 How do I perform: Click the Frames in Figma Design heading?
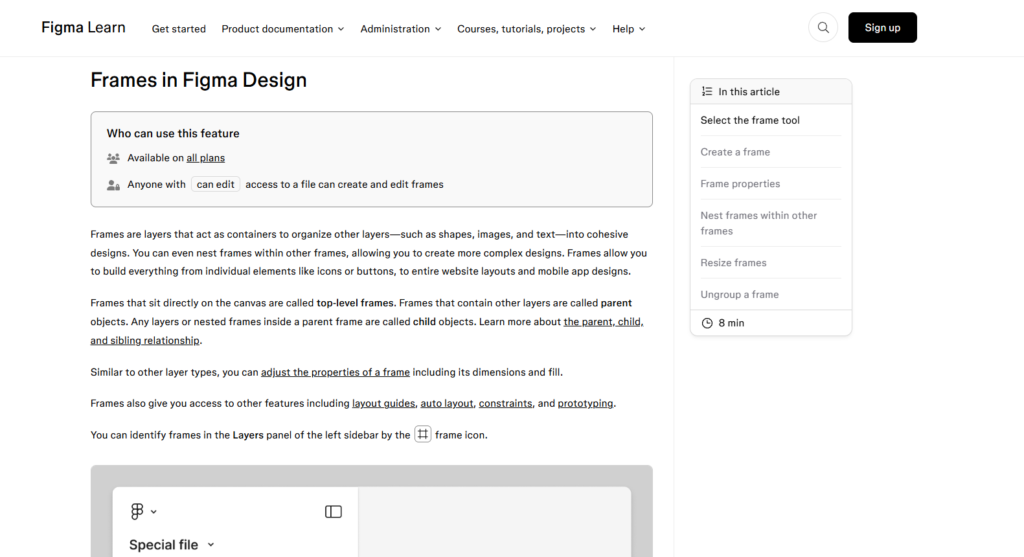tap(199, 80)
